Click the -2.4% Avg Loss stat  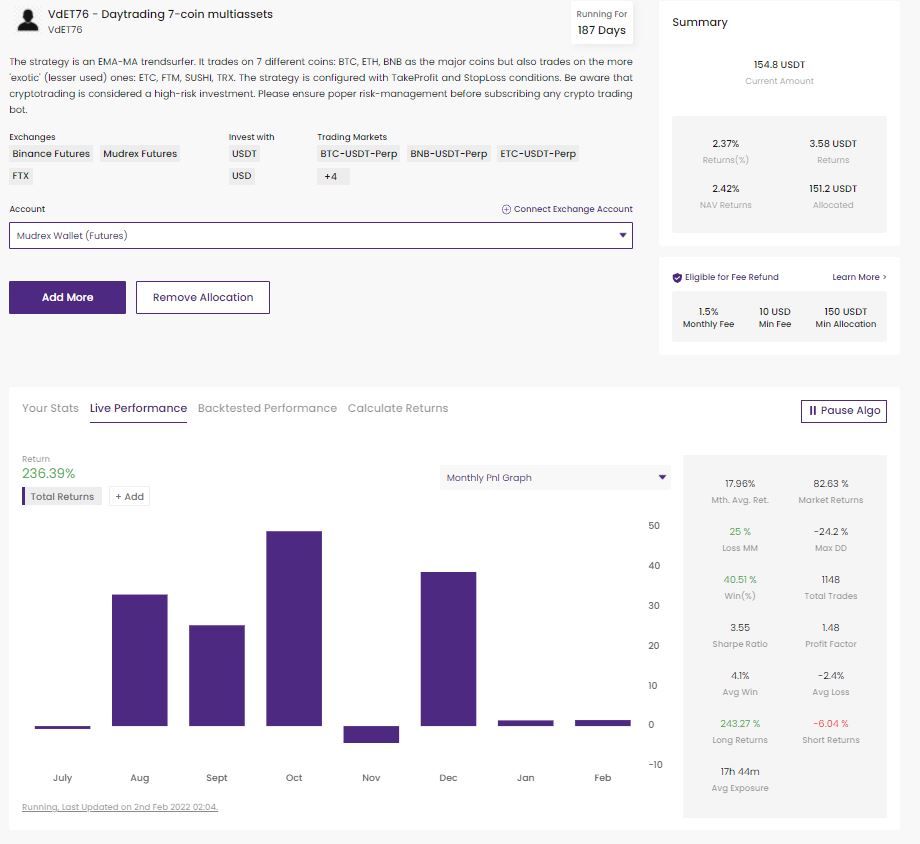coord(831,684)
